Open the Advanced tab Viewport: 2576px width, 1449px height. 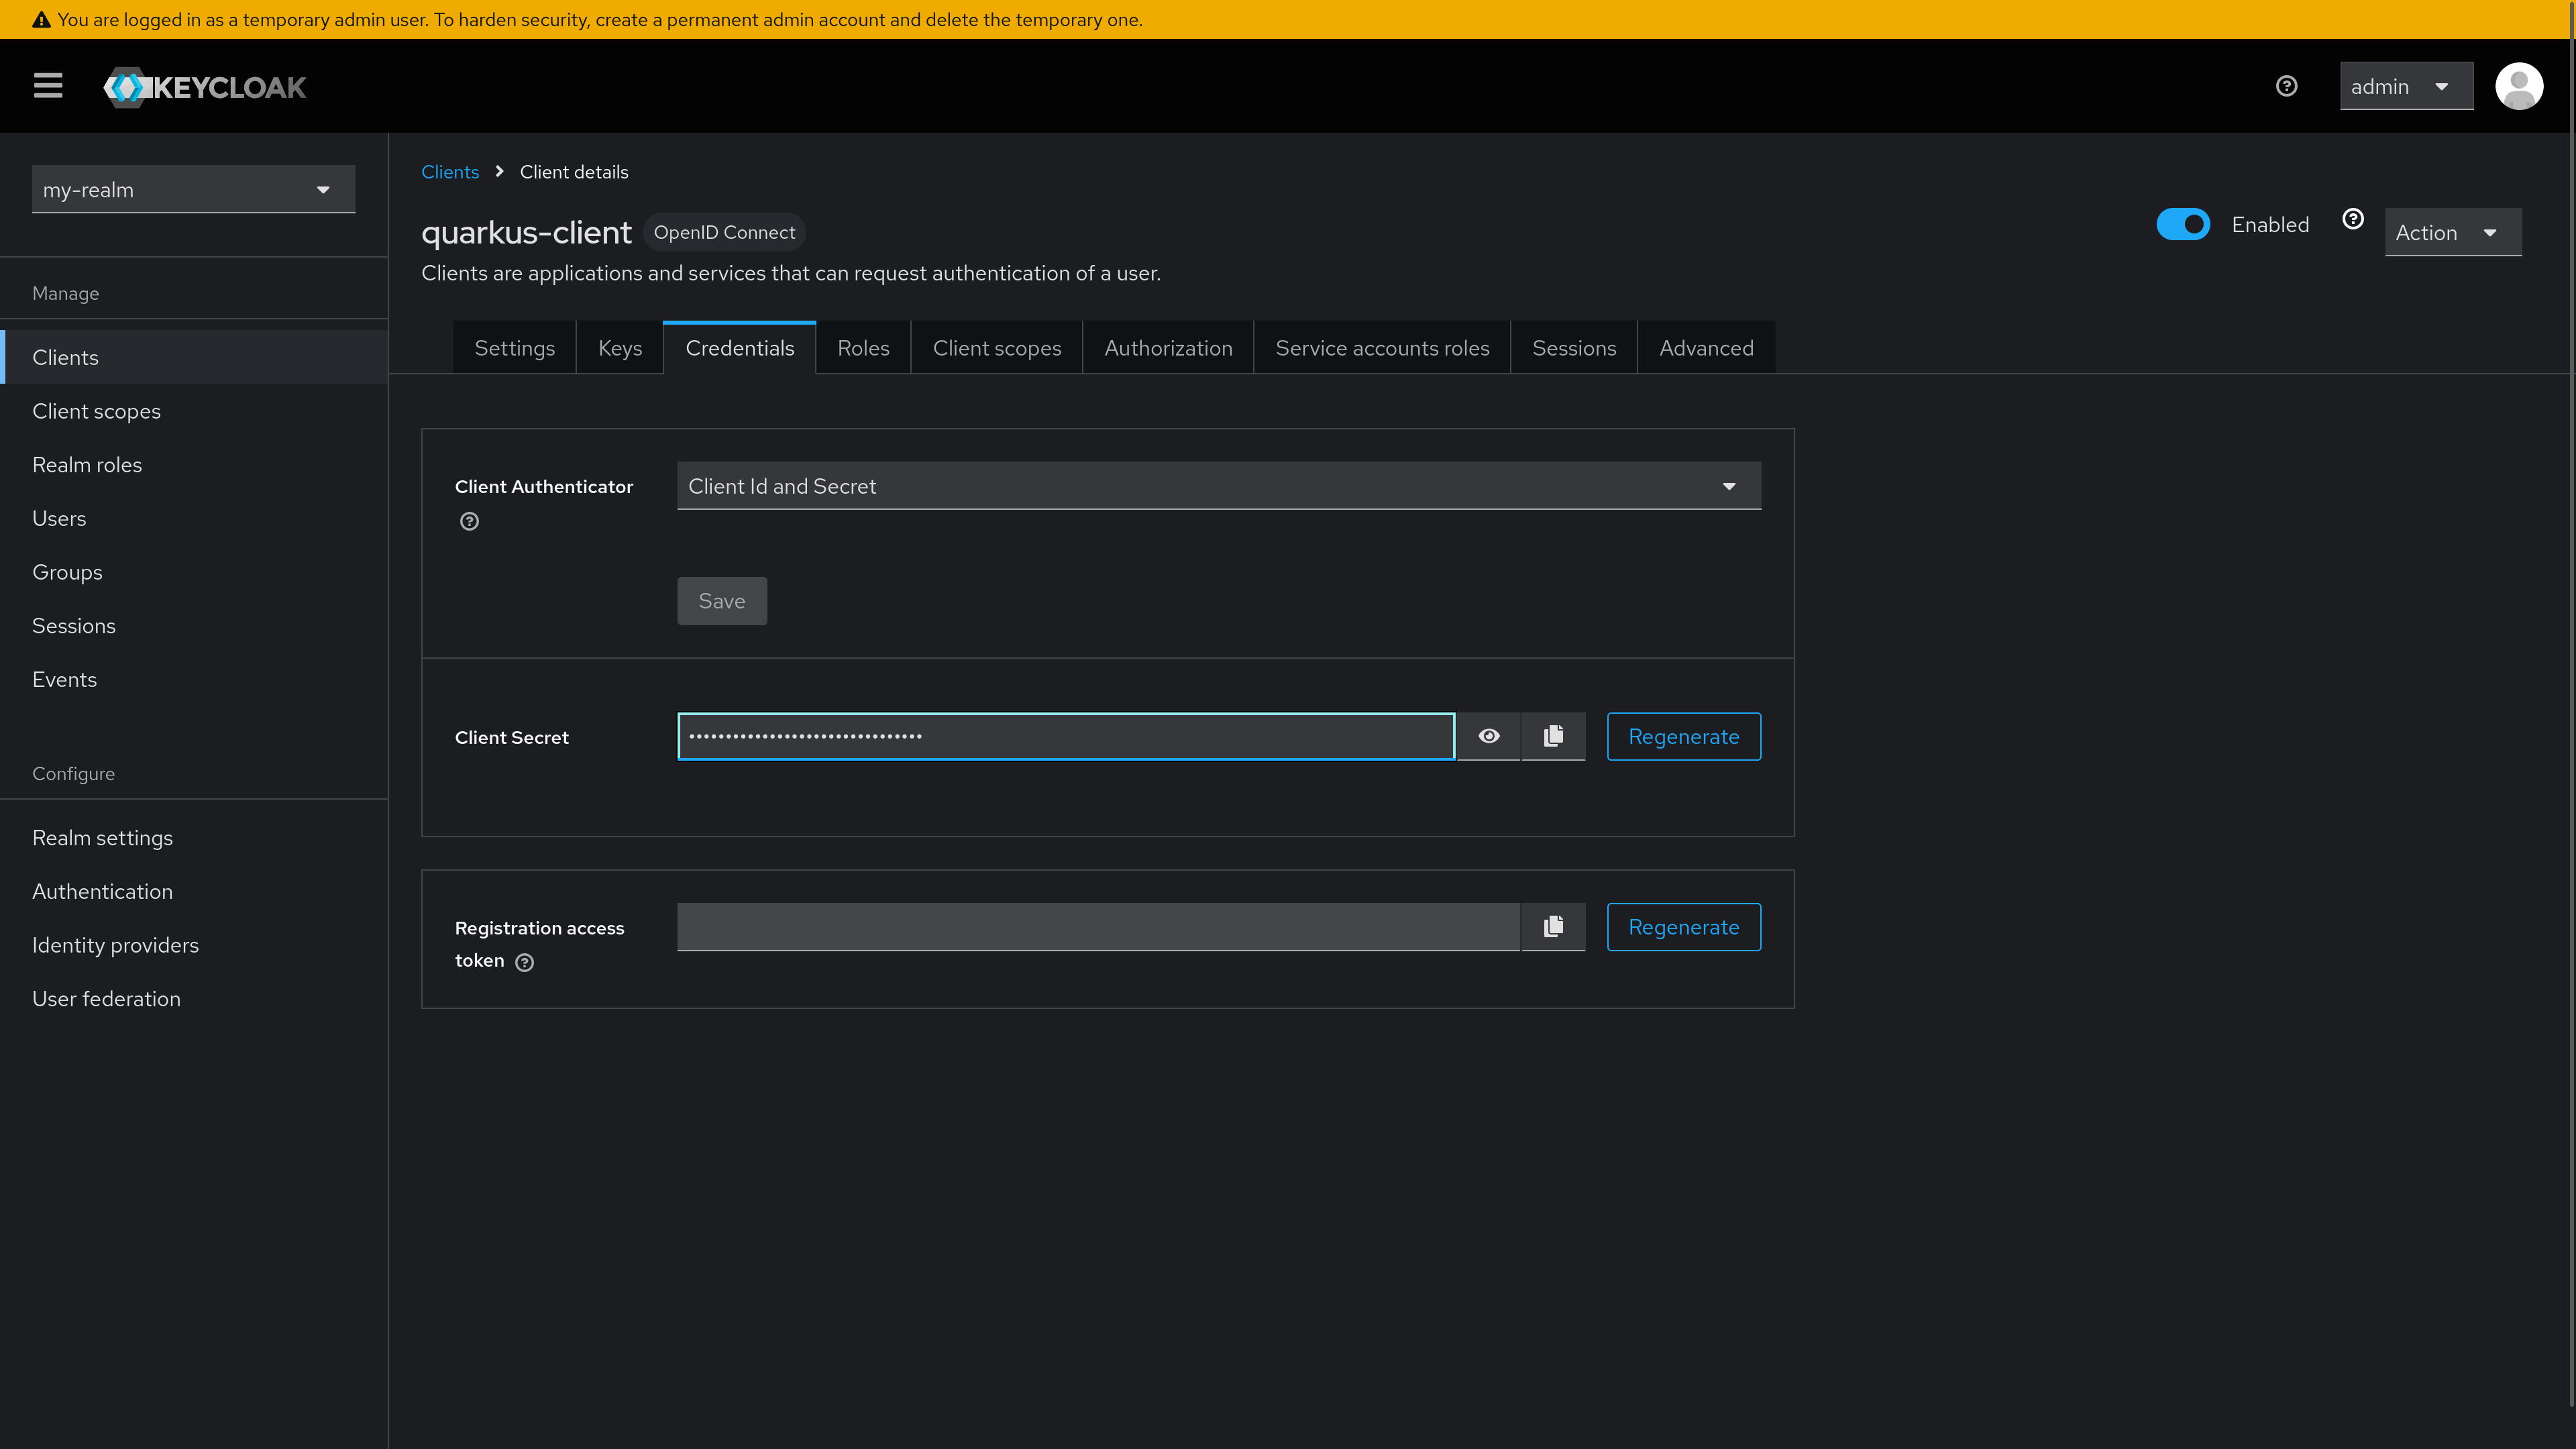[x=1706, y=348]
